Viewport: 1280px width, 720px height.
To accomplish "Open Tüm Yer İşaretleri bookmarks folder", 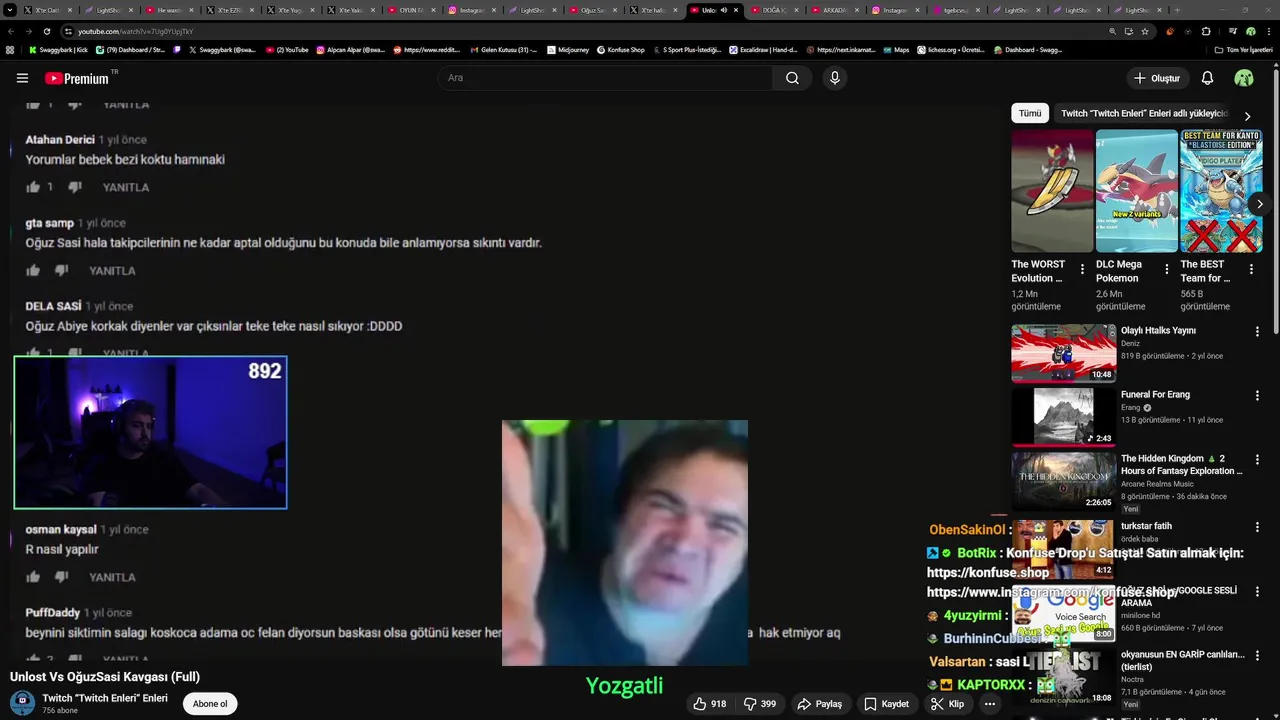I will click(x=1243, y=49).
